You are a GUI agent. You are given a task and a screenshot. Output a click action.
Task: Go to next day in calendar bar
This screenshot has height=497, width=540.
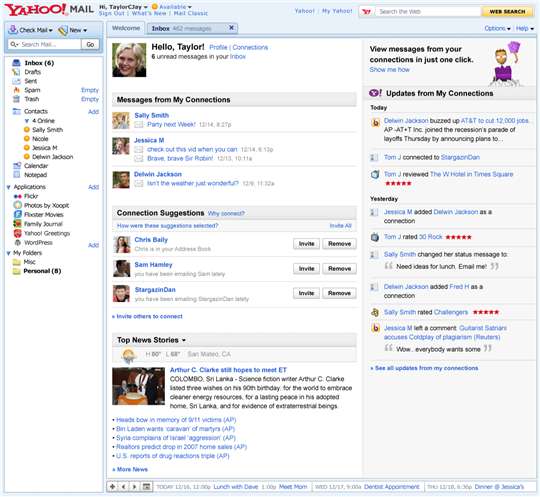point(135,486)
